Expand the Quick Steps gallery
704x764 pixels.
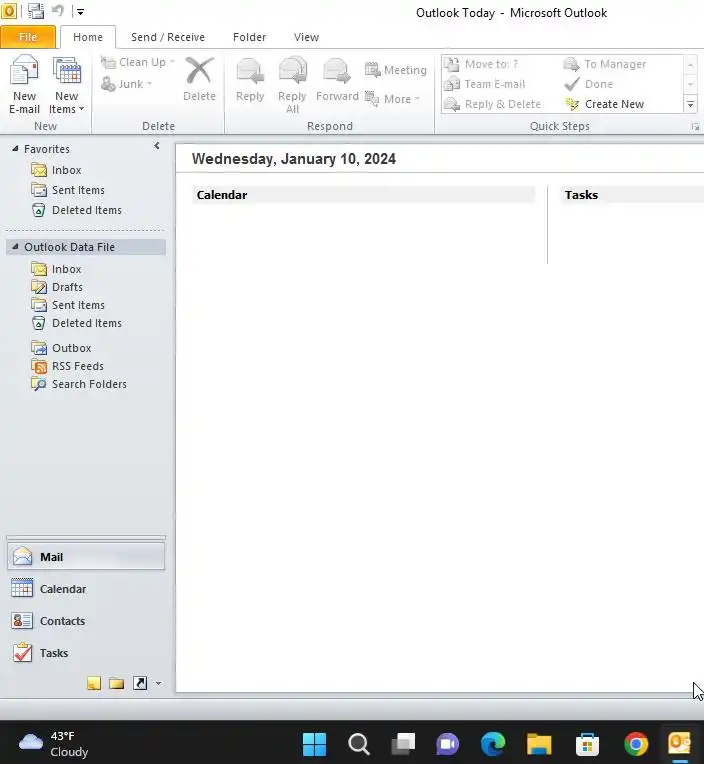point(690,104)
